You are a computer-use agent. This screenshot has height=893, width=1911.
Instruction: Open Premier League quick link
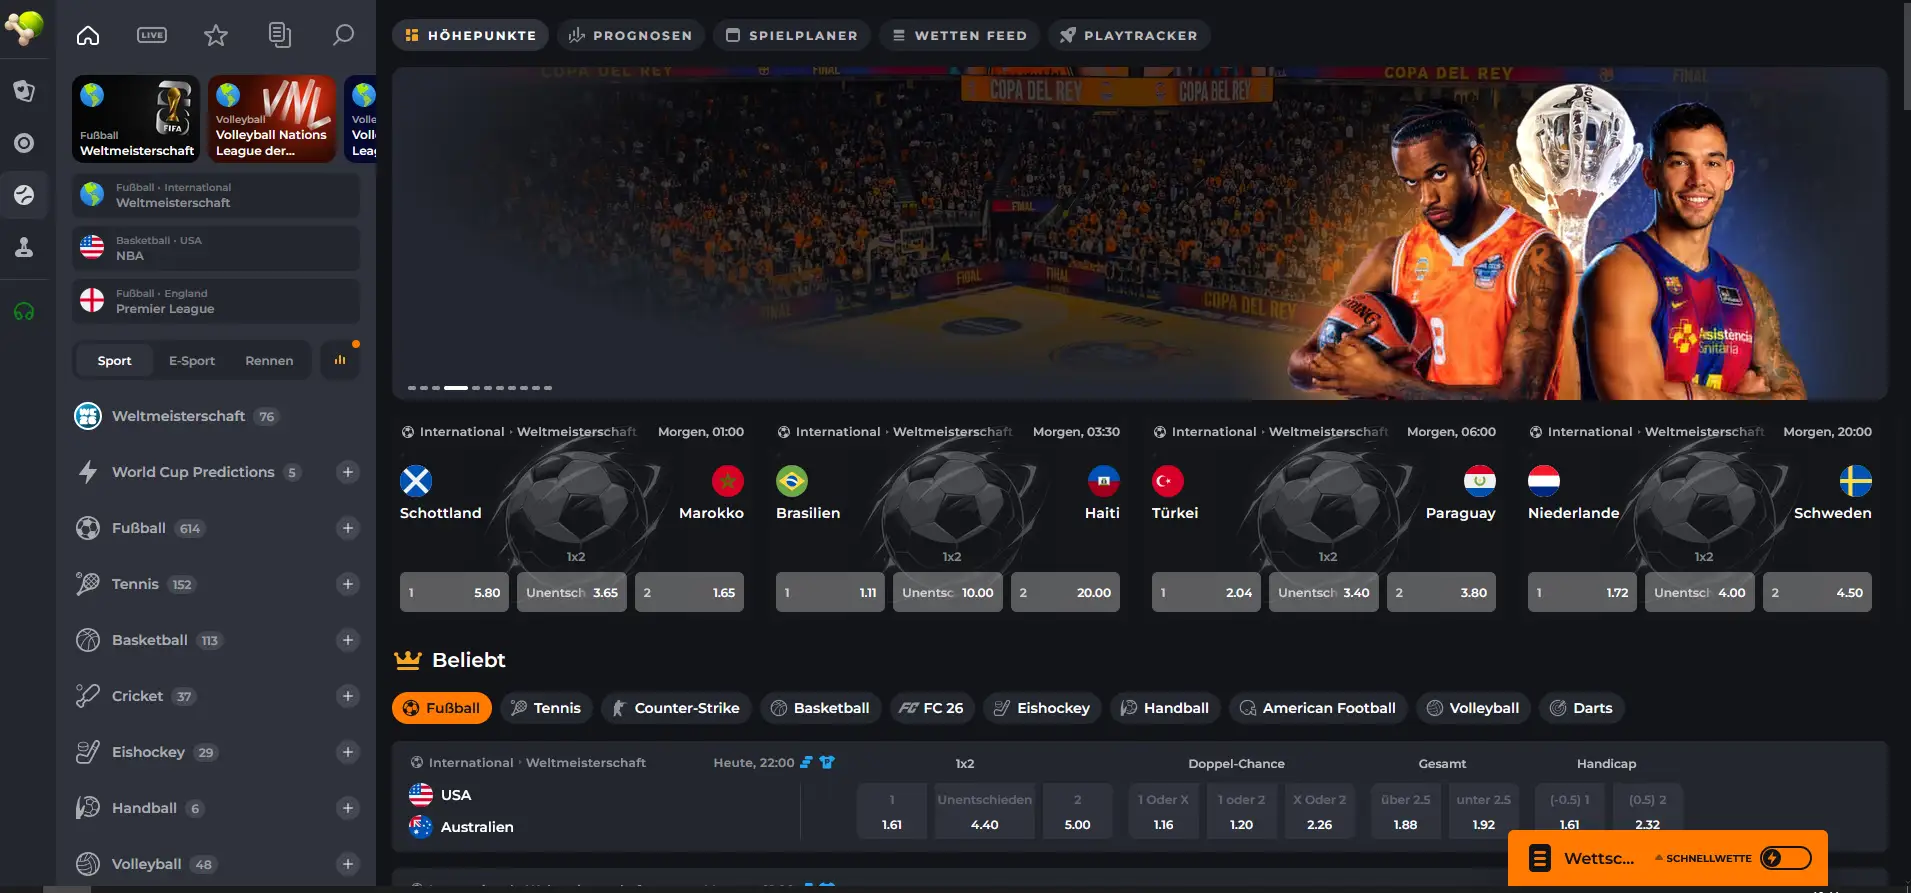(216, 301)
